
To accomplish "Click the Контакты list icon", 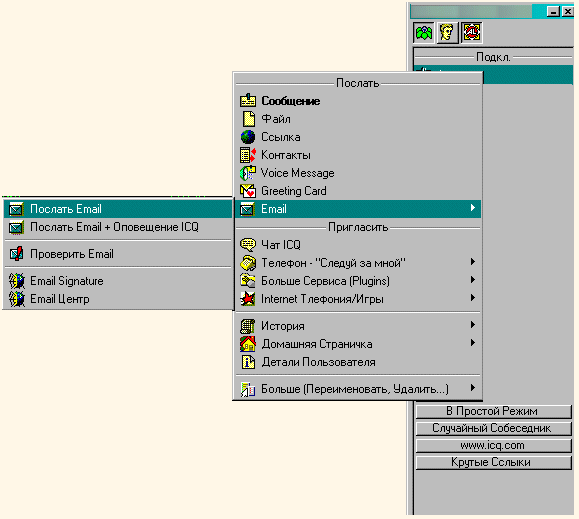I will 248,155.
